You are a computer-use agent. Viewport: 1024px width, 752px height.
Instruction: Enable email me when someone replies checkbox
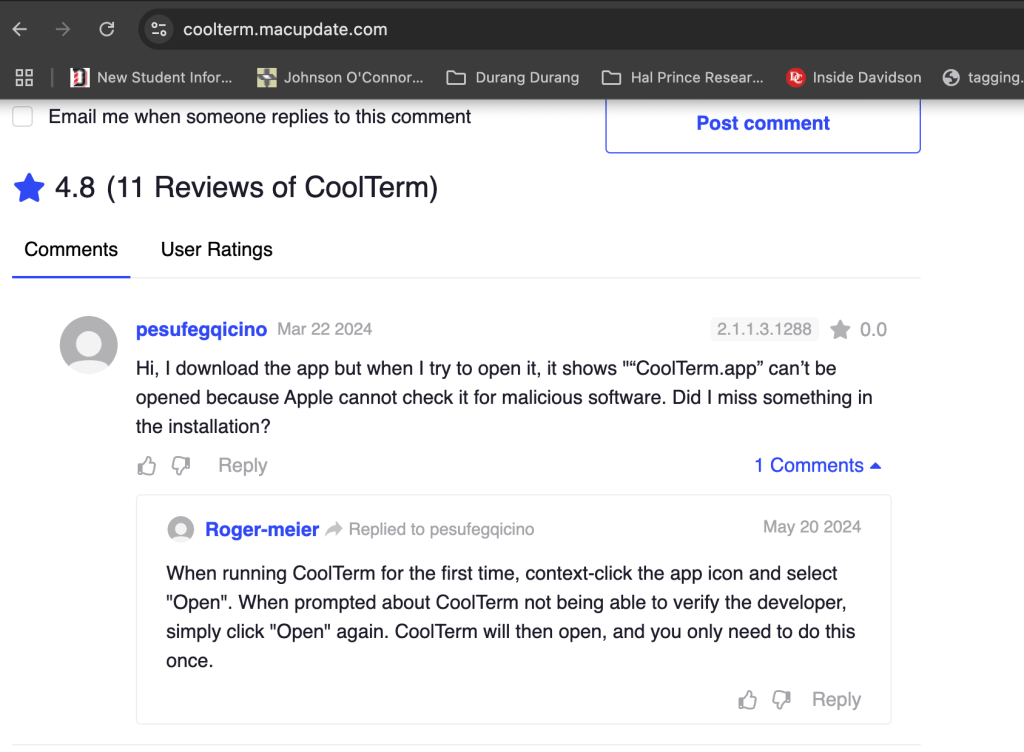click(22, 117)
